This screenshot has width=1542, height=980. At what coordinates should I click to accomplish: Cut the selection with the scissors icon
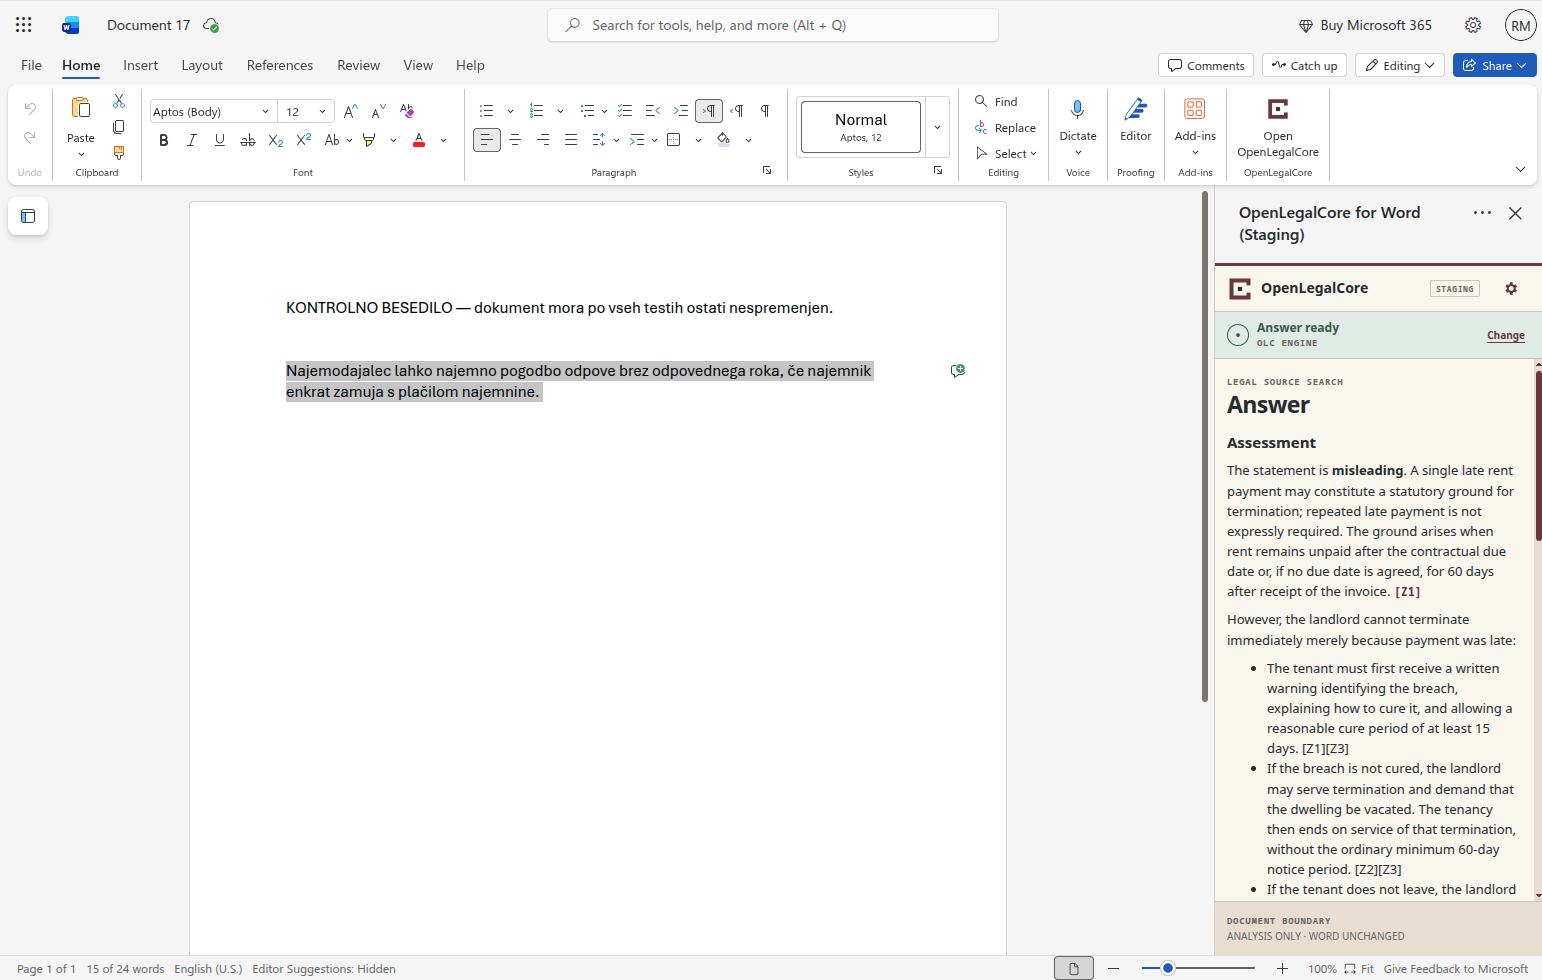(119, 101)
